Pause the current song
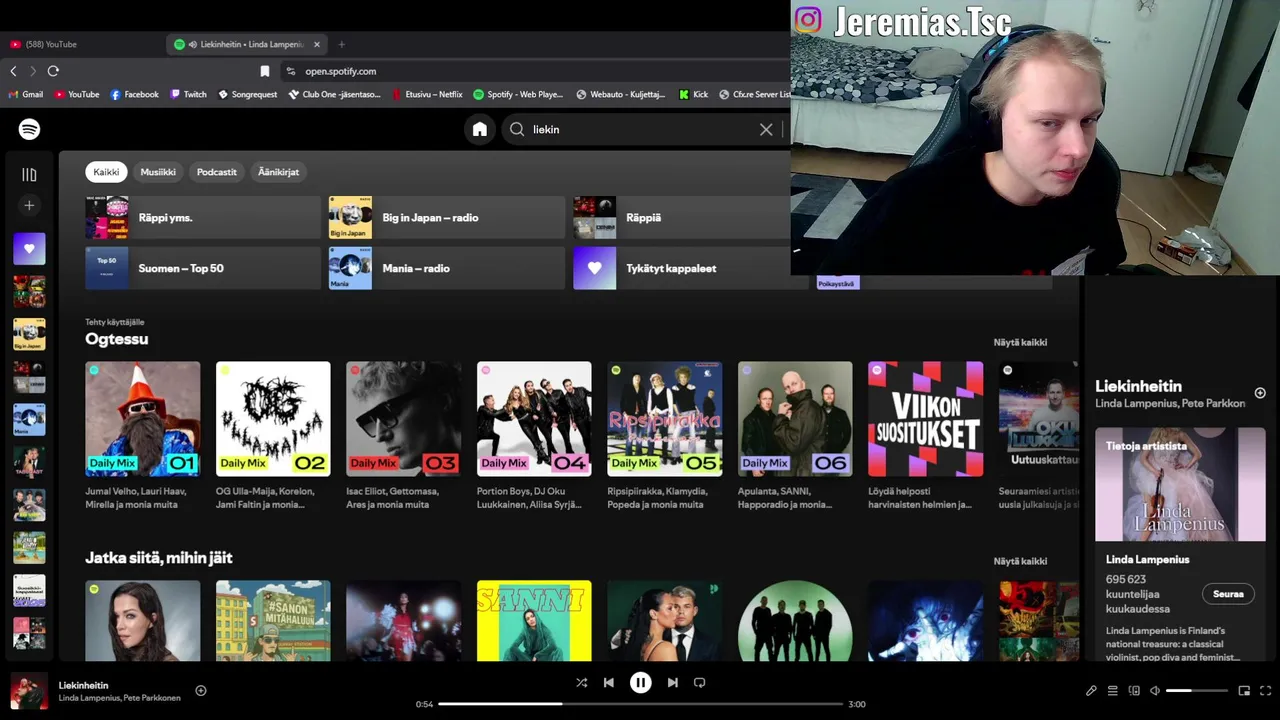 coord(640,683)
